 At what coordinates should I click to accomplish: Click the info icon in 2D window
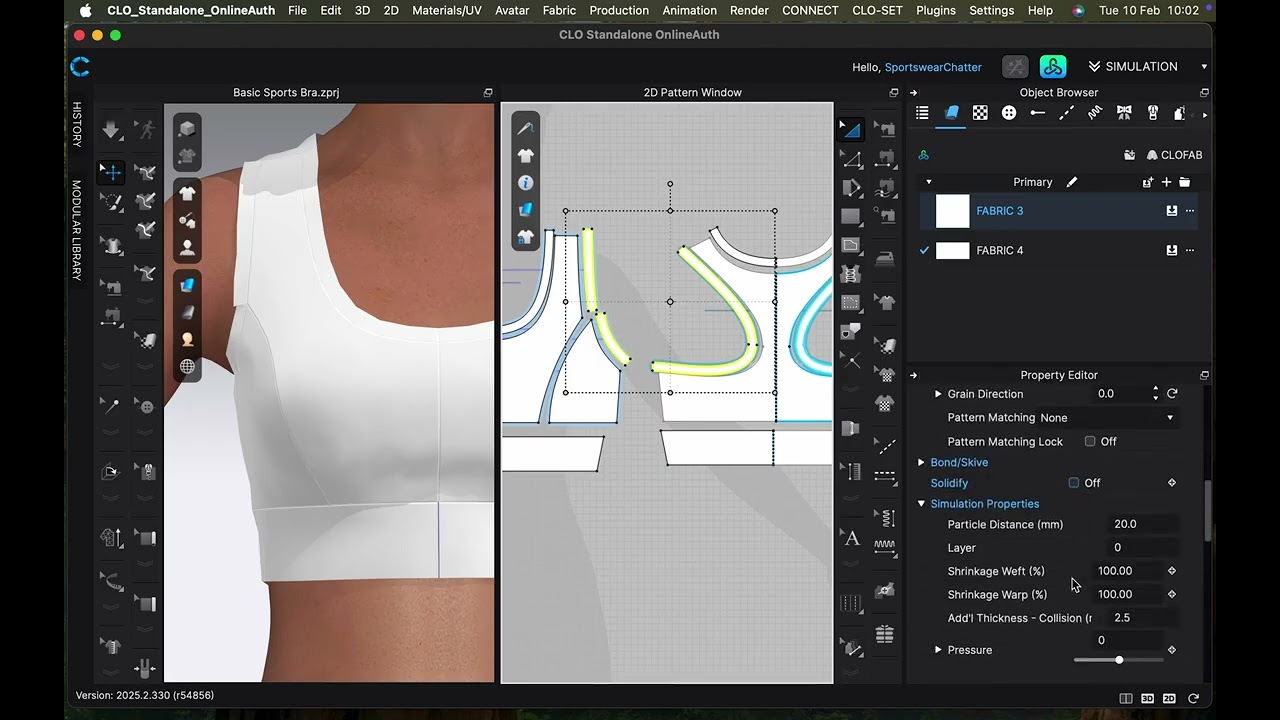point(526,183)
